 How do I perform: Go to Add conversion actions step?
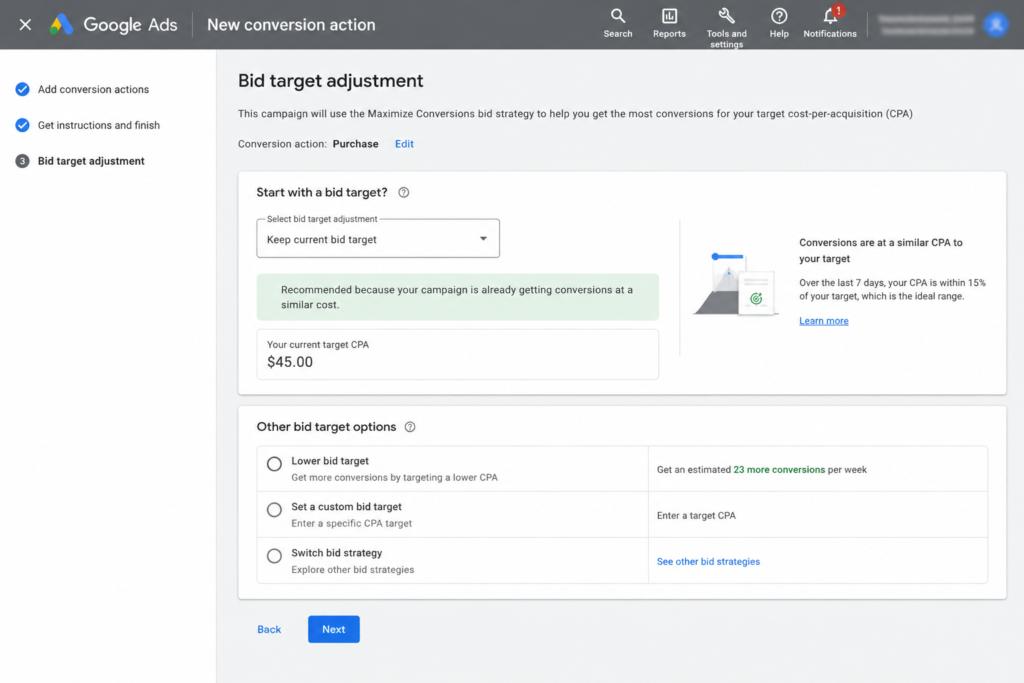click(x=93, y=89)
